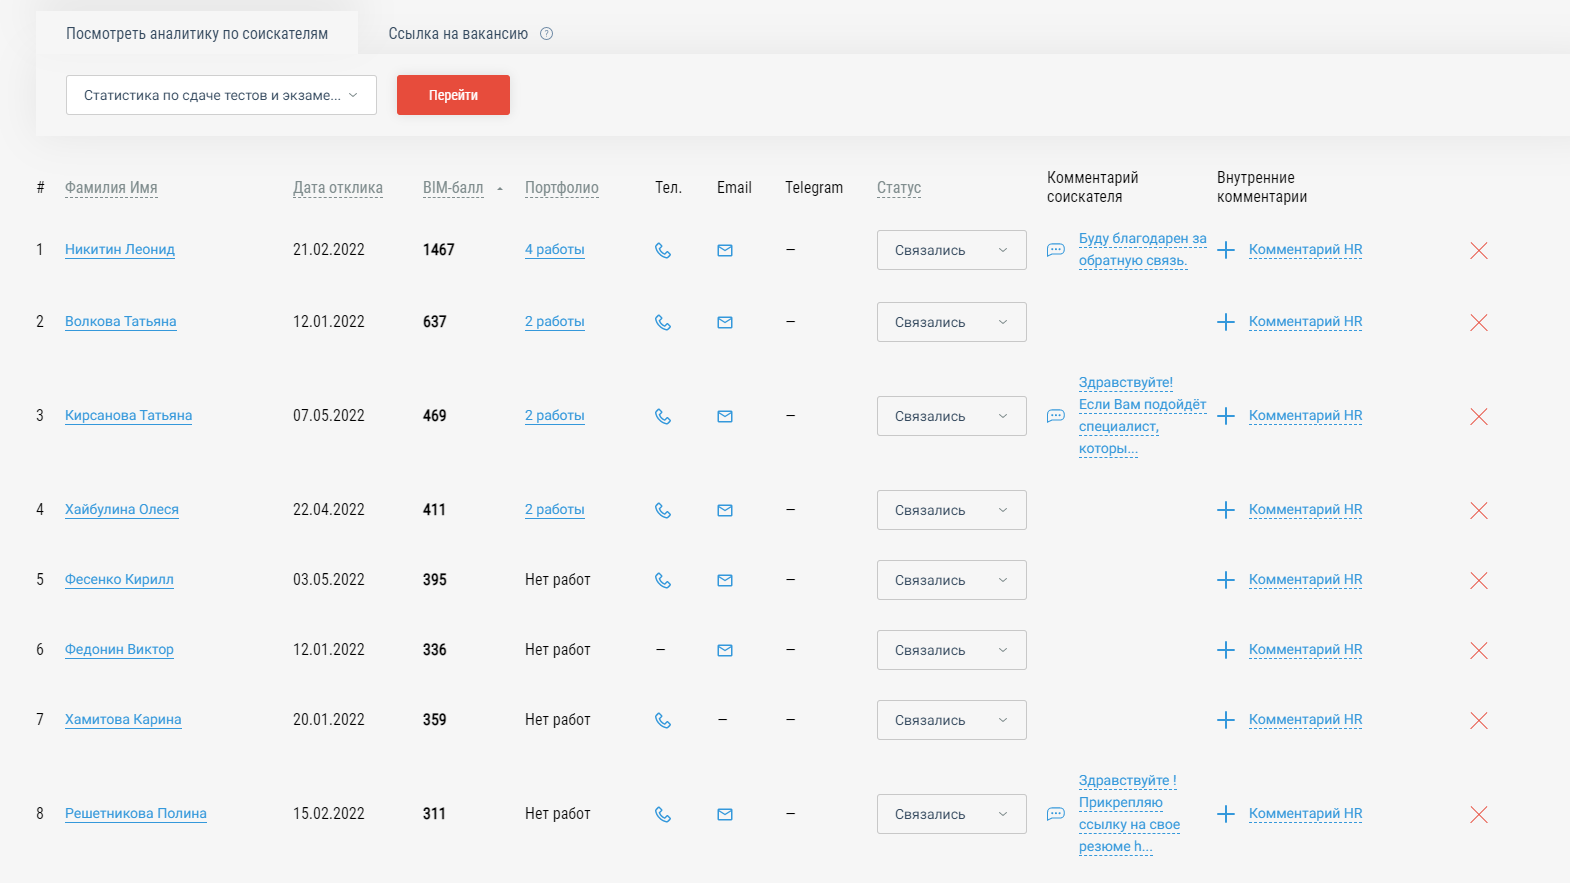Screen dimensions: 1570x883
Task: Open the Связались dropdown for Федонин Виктор
Action: pyautogui.click(x=951, y=650)
